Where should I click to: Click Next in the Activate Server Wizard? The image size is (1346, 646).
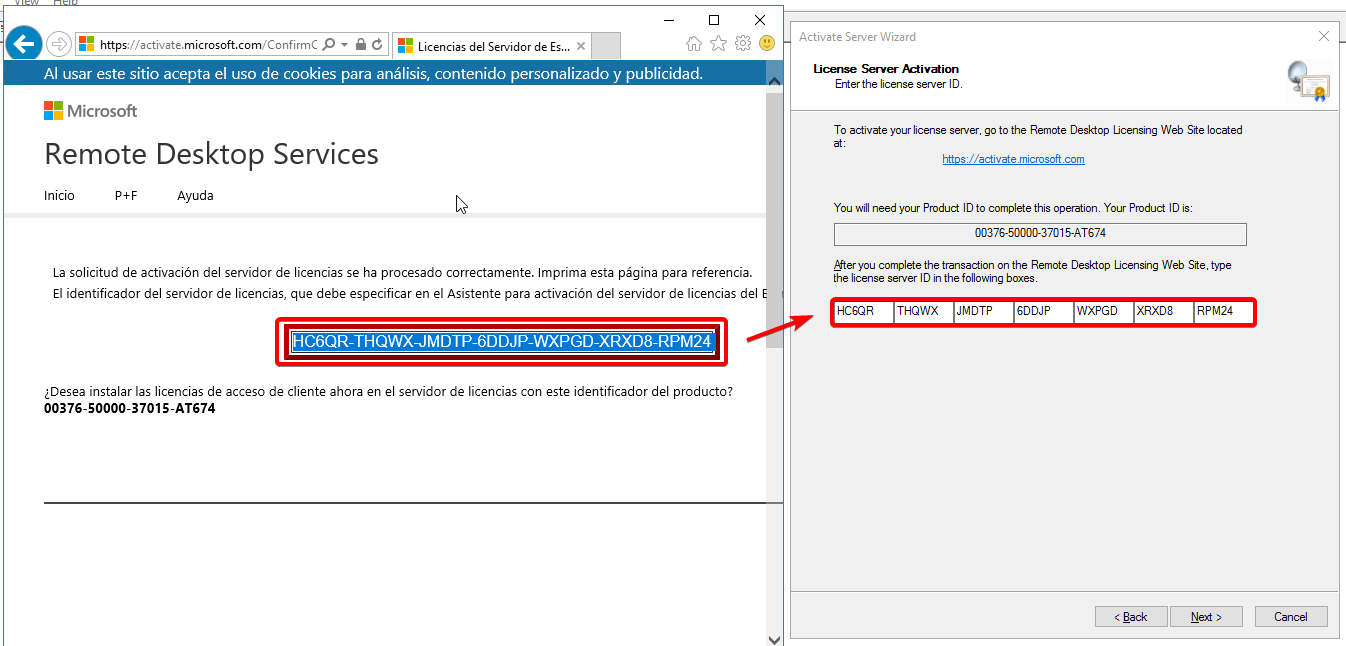(1206, 616)
